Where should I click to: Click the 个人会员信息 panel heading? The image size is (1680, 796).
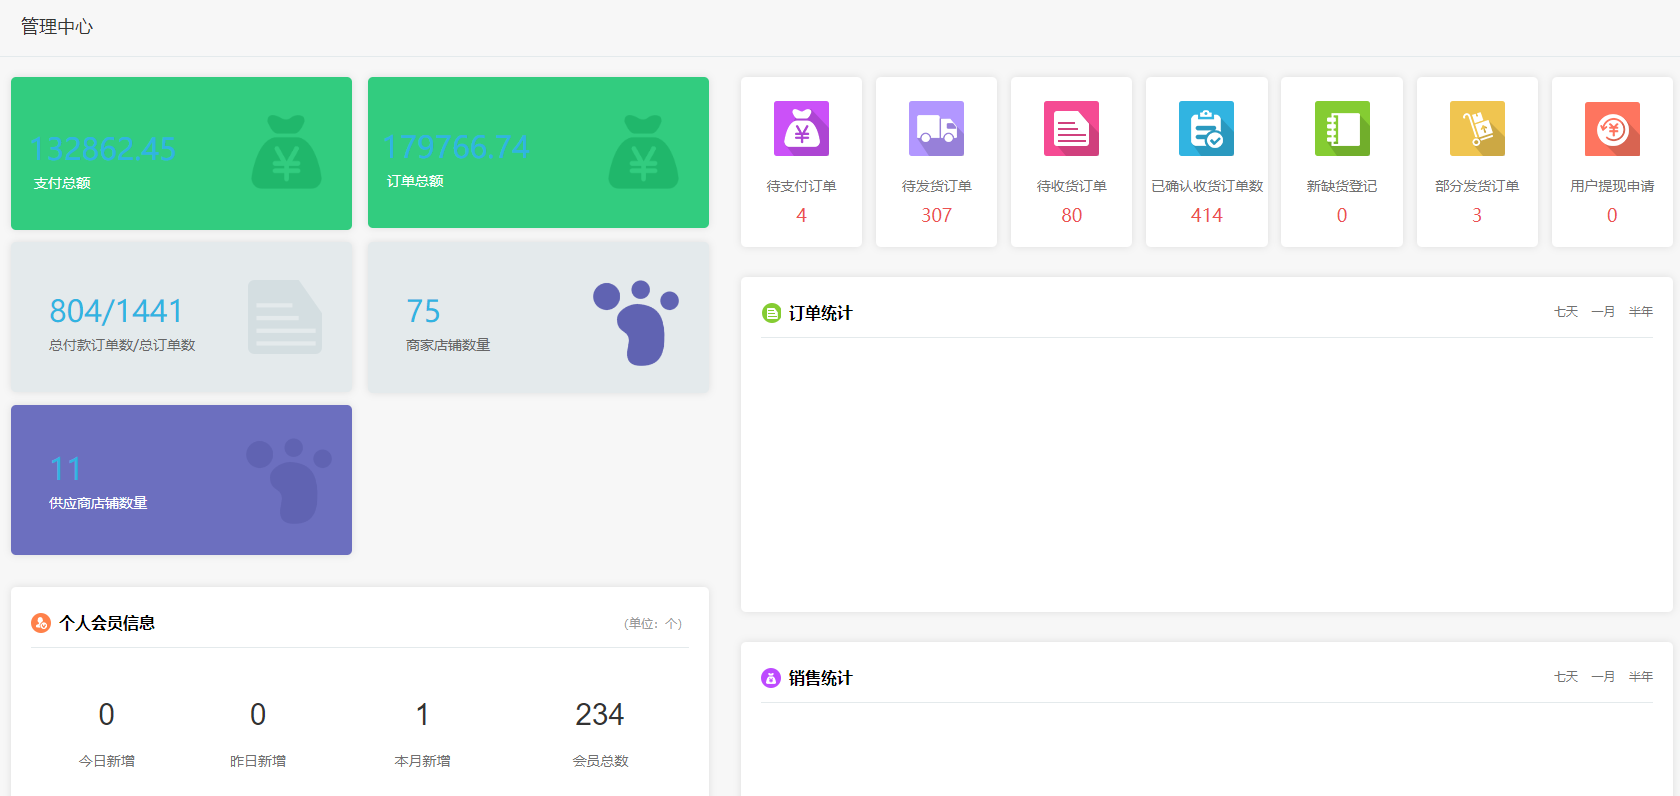tap(107, 623)
